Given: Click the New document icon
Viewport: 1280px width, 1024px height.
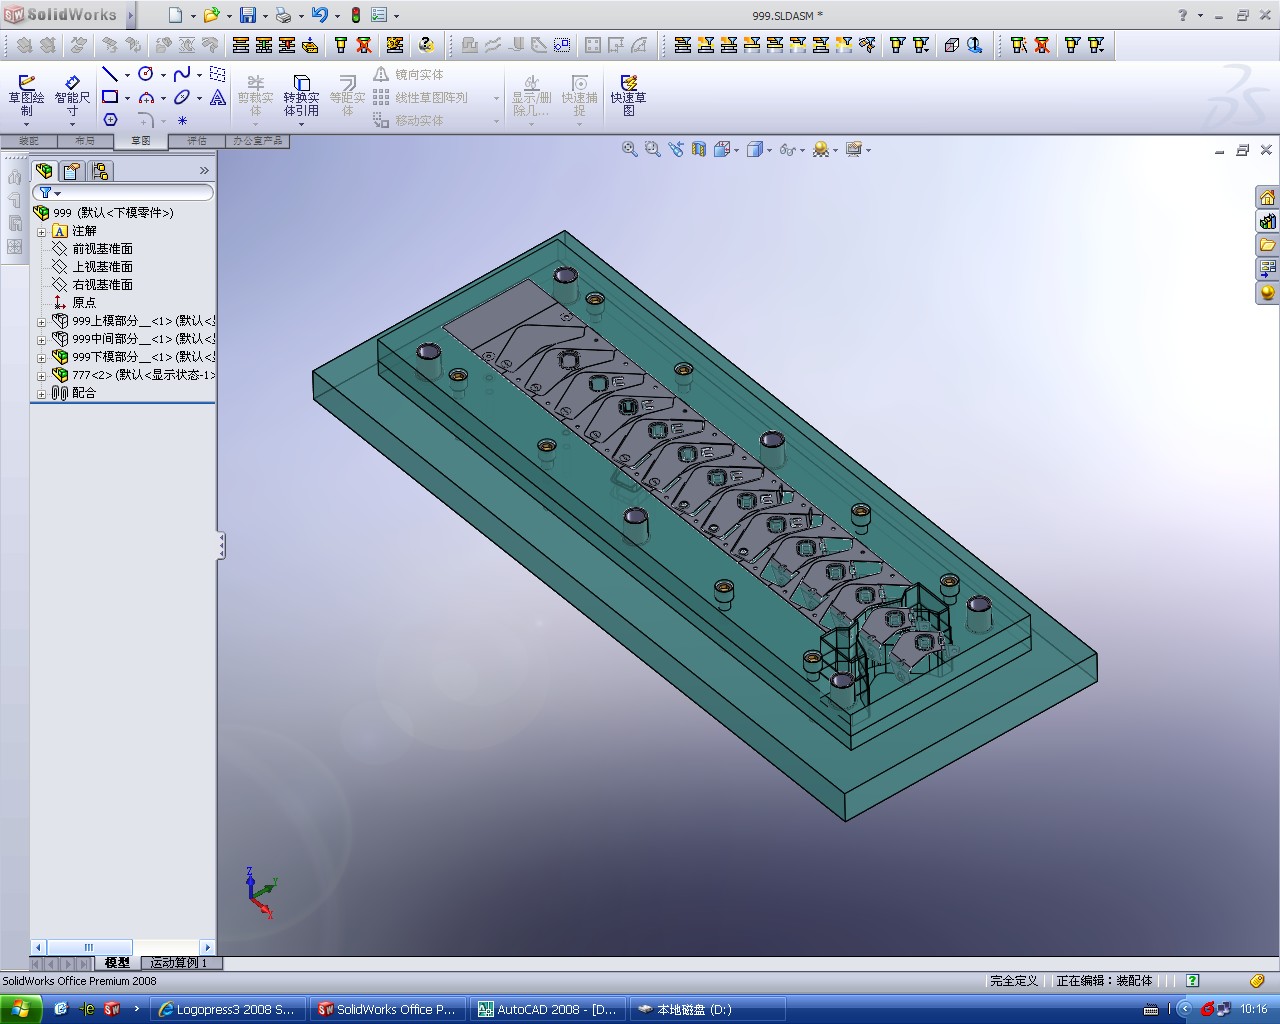Looking at the screenshot, I should click(176, 15).
